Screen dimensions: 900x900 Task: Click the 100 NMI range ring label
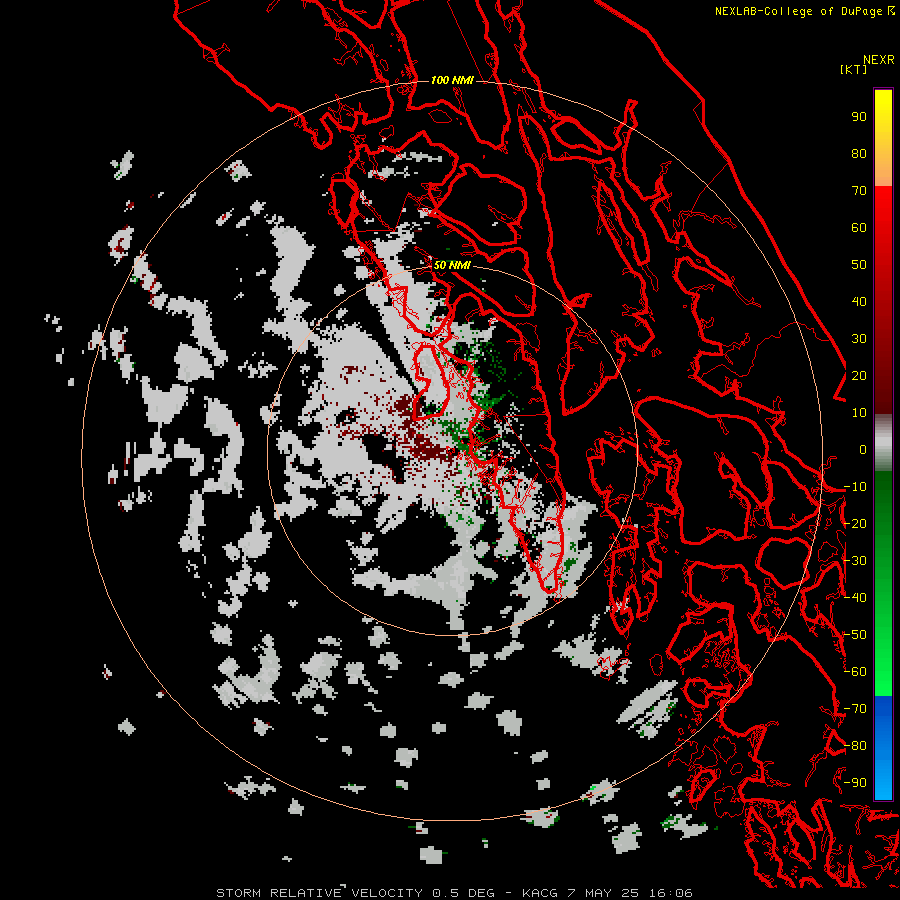452,80
